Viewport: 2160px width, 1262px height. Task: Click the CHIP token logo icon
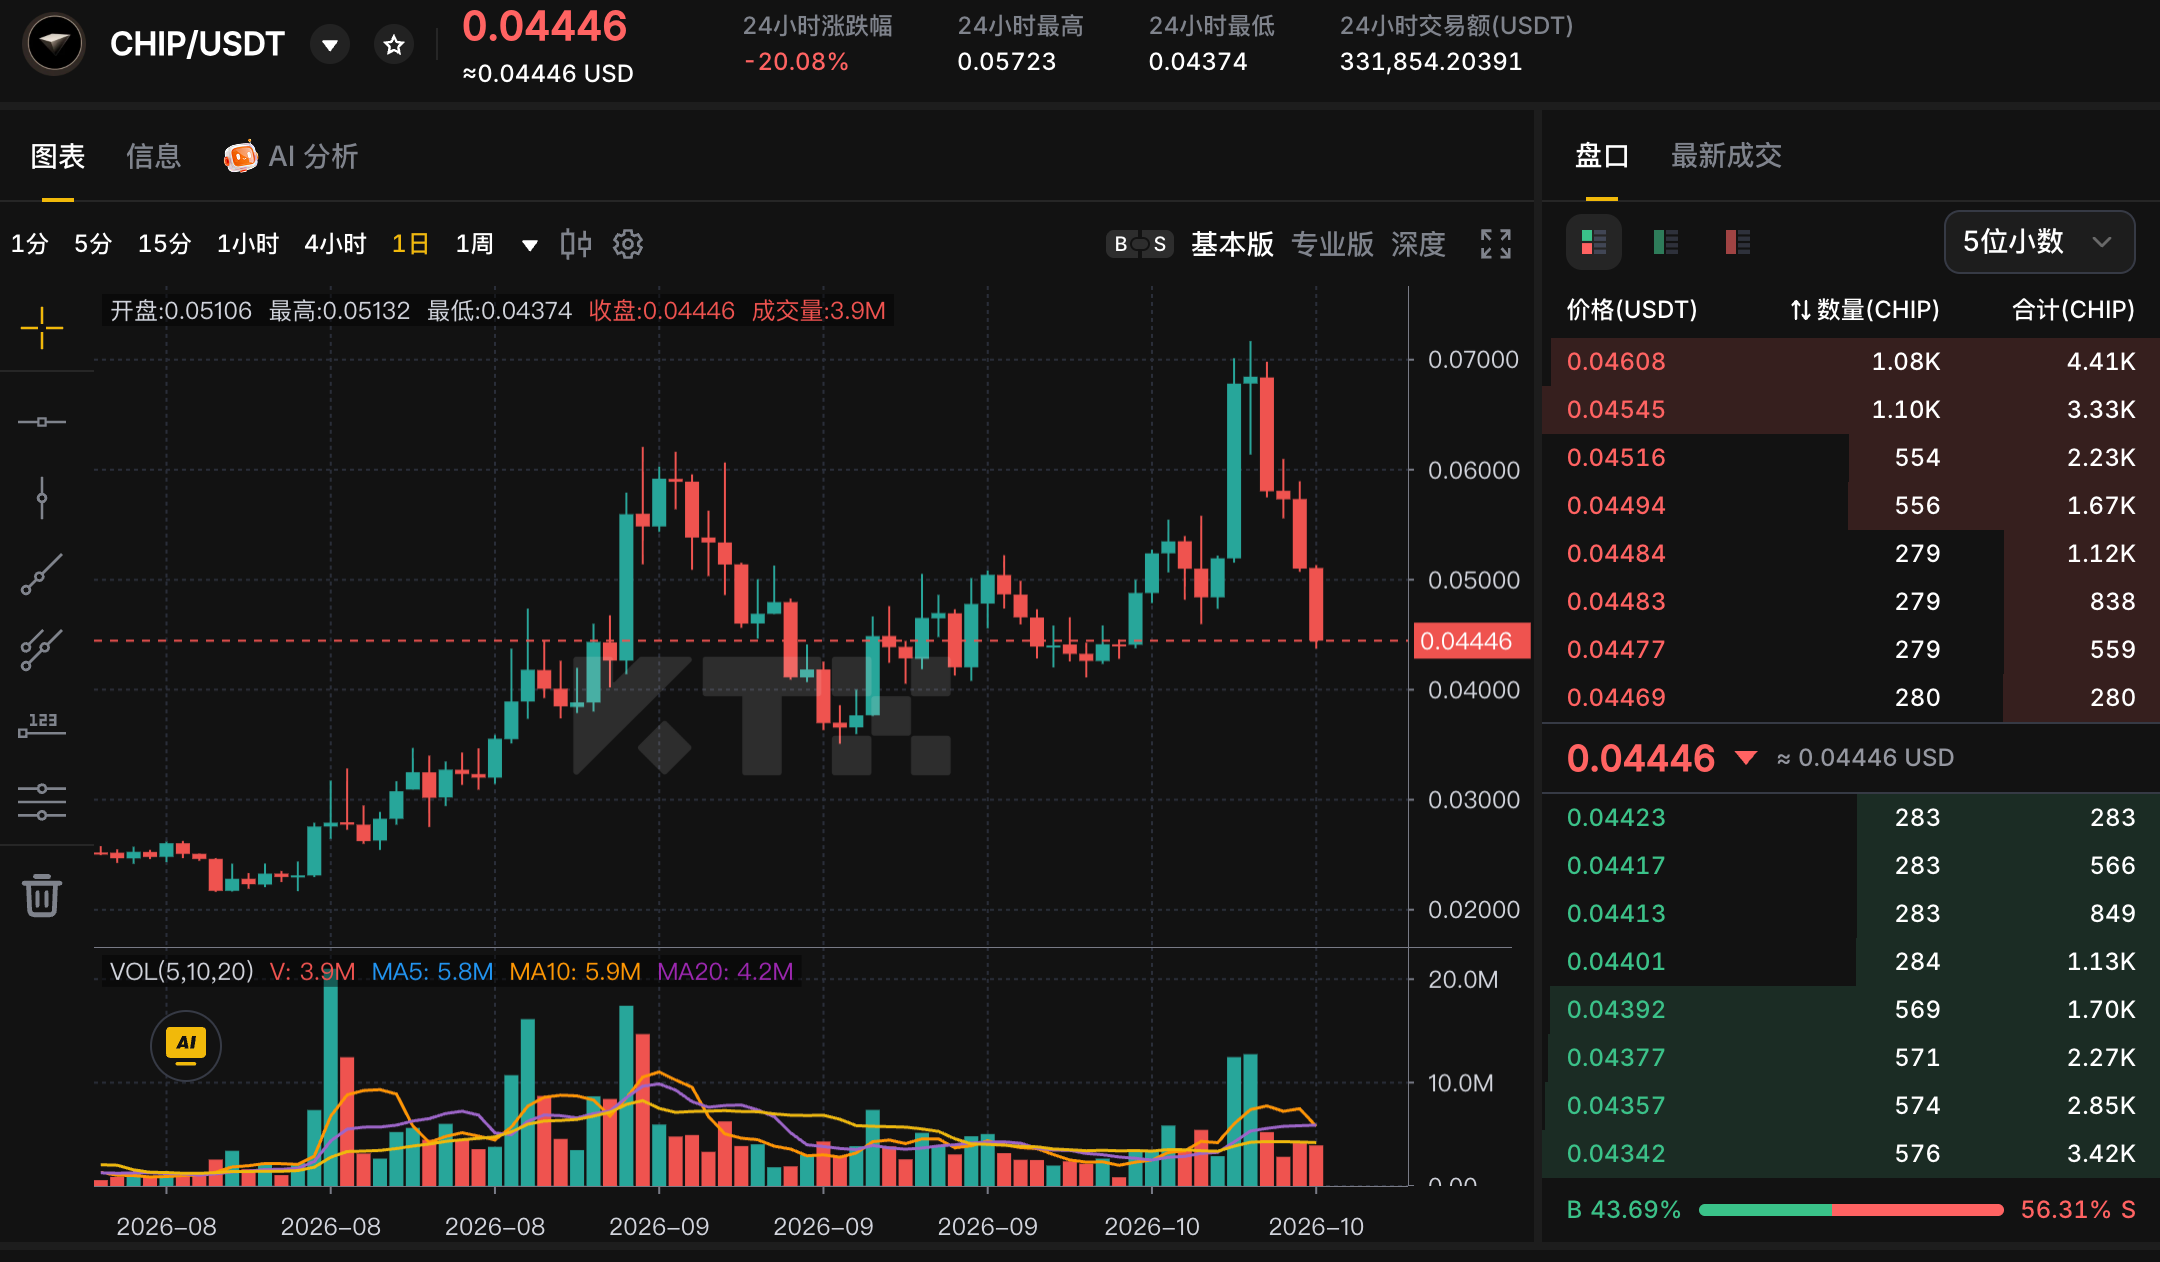click(x=54, y=44)
